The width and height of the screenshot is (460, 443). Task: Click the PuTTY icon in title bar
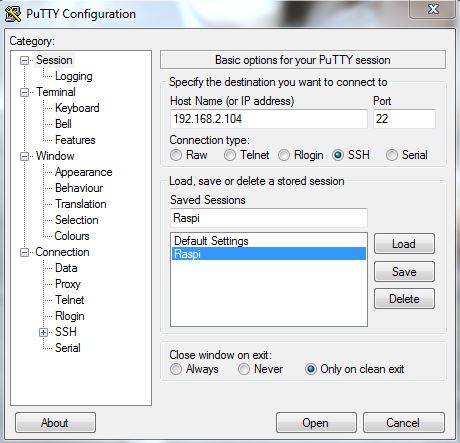point(13,14)
